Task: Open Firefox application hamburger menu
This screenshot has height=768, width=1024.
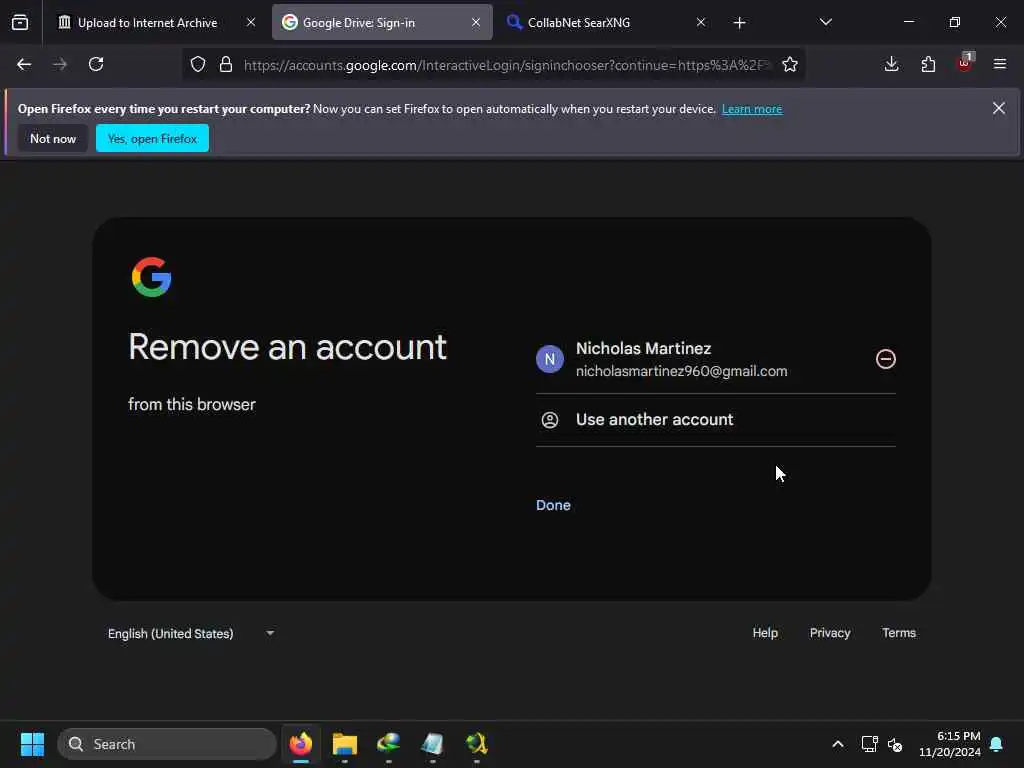Action: tap(1000, 64)
